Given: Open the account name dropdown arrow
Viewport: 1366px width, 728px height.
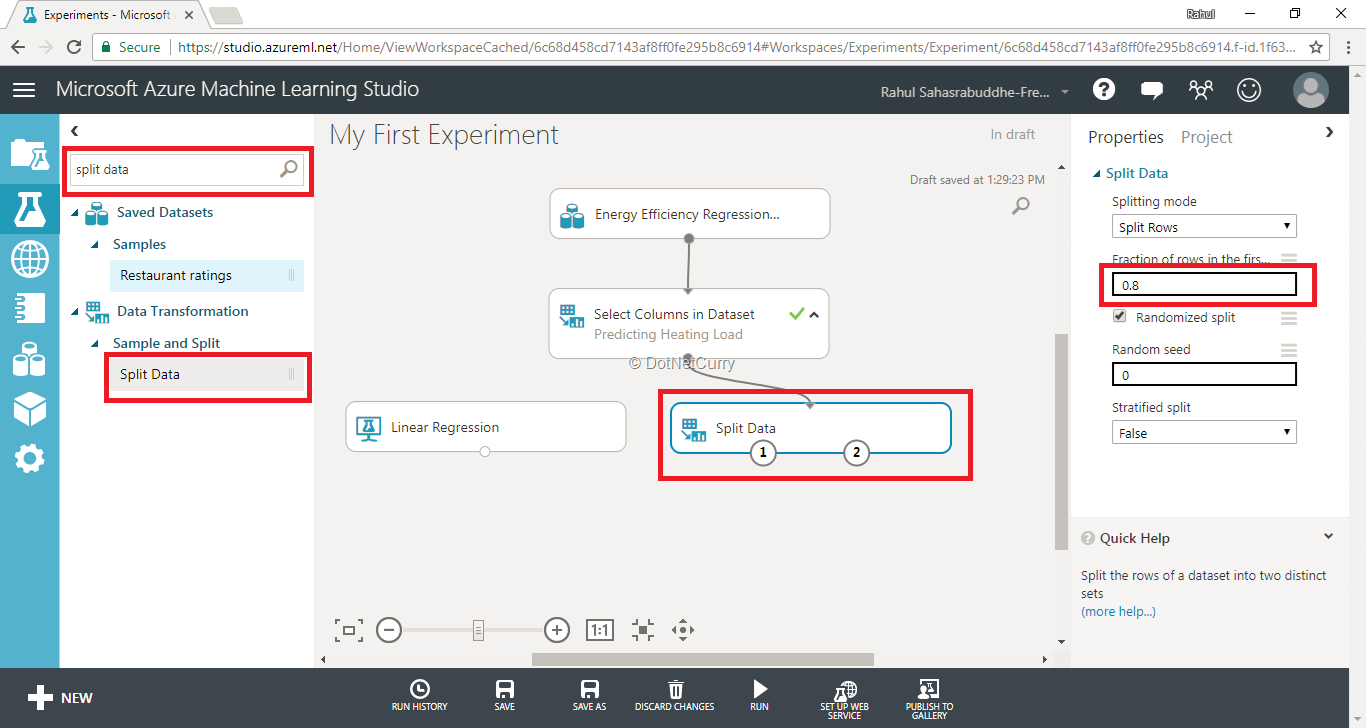Looking at the screenshot, I should 1065,92.
